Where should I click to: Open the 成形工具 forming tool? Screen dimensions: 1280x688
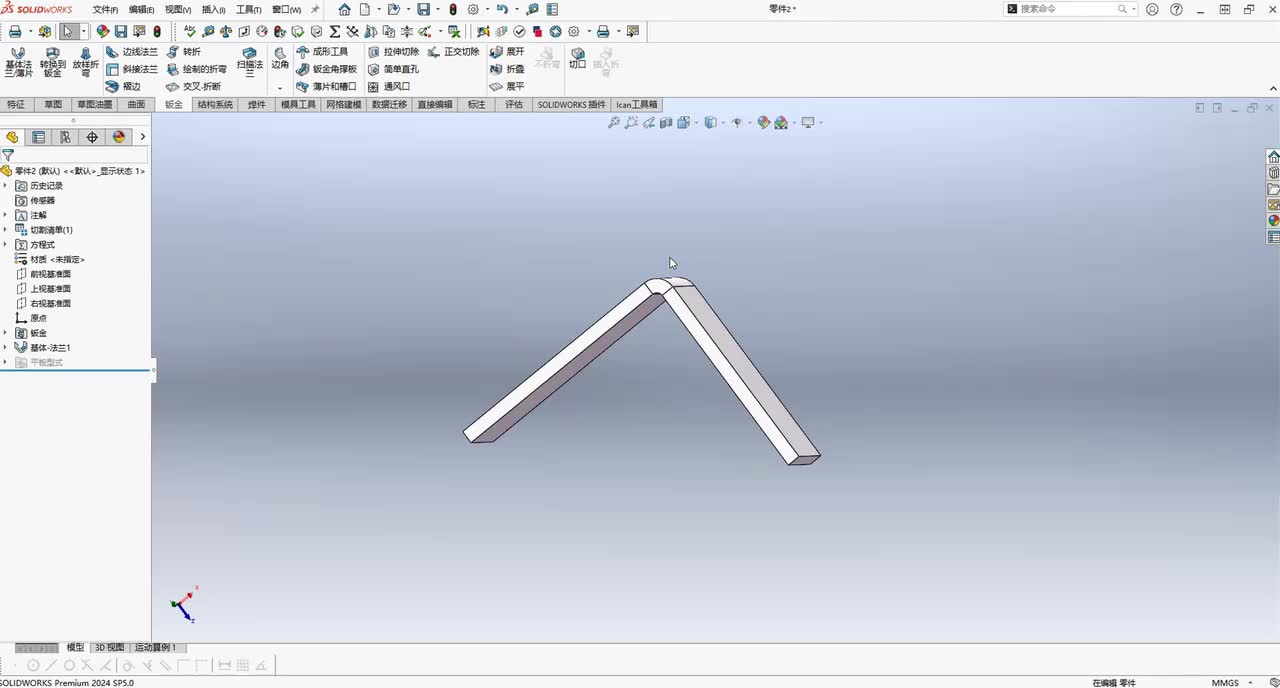point(322,52)
